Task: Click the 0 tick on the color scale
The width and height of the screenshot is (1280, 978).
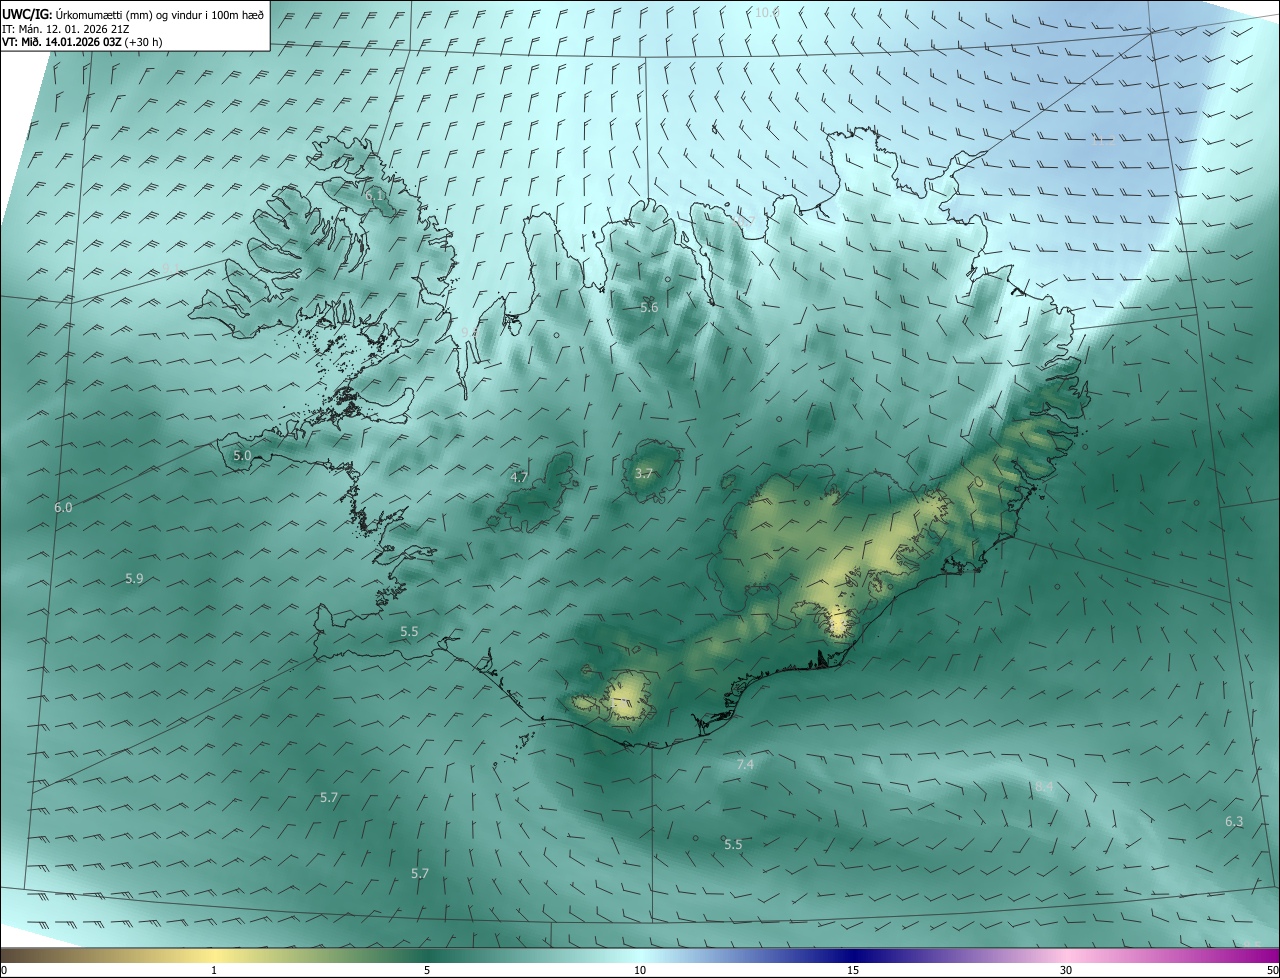Action: 4,970
